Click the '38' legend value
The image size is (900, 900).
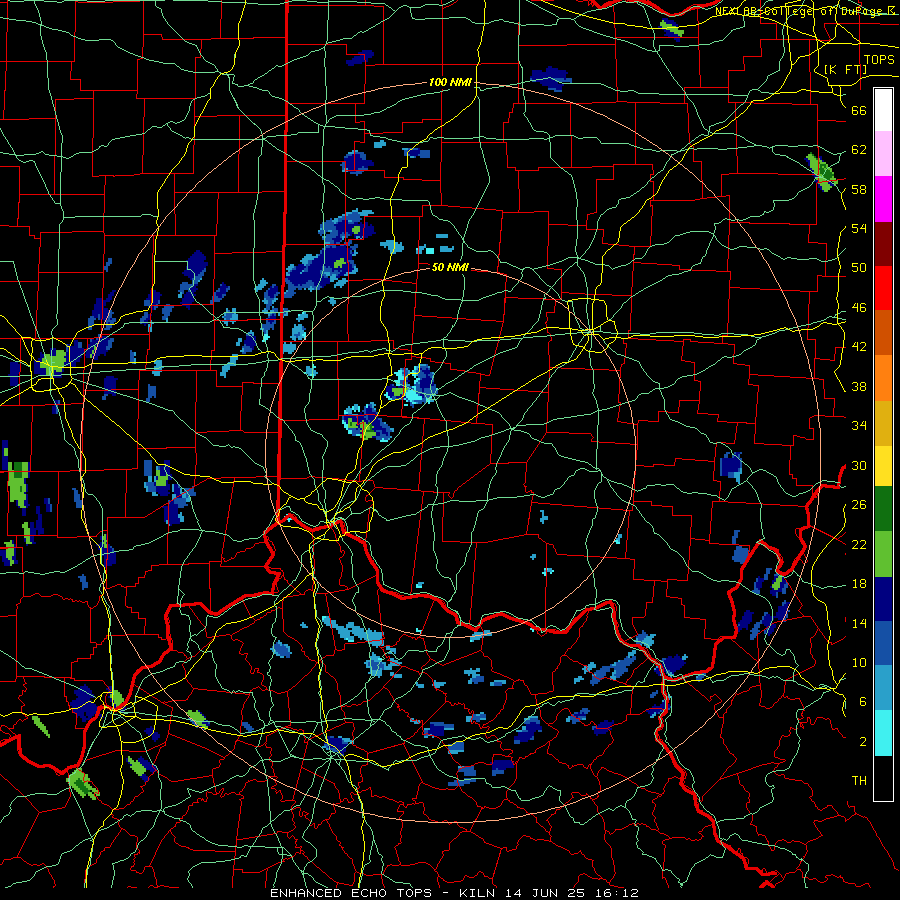point(859,387)
